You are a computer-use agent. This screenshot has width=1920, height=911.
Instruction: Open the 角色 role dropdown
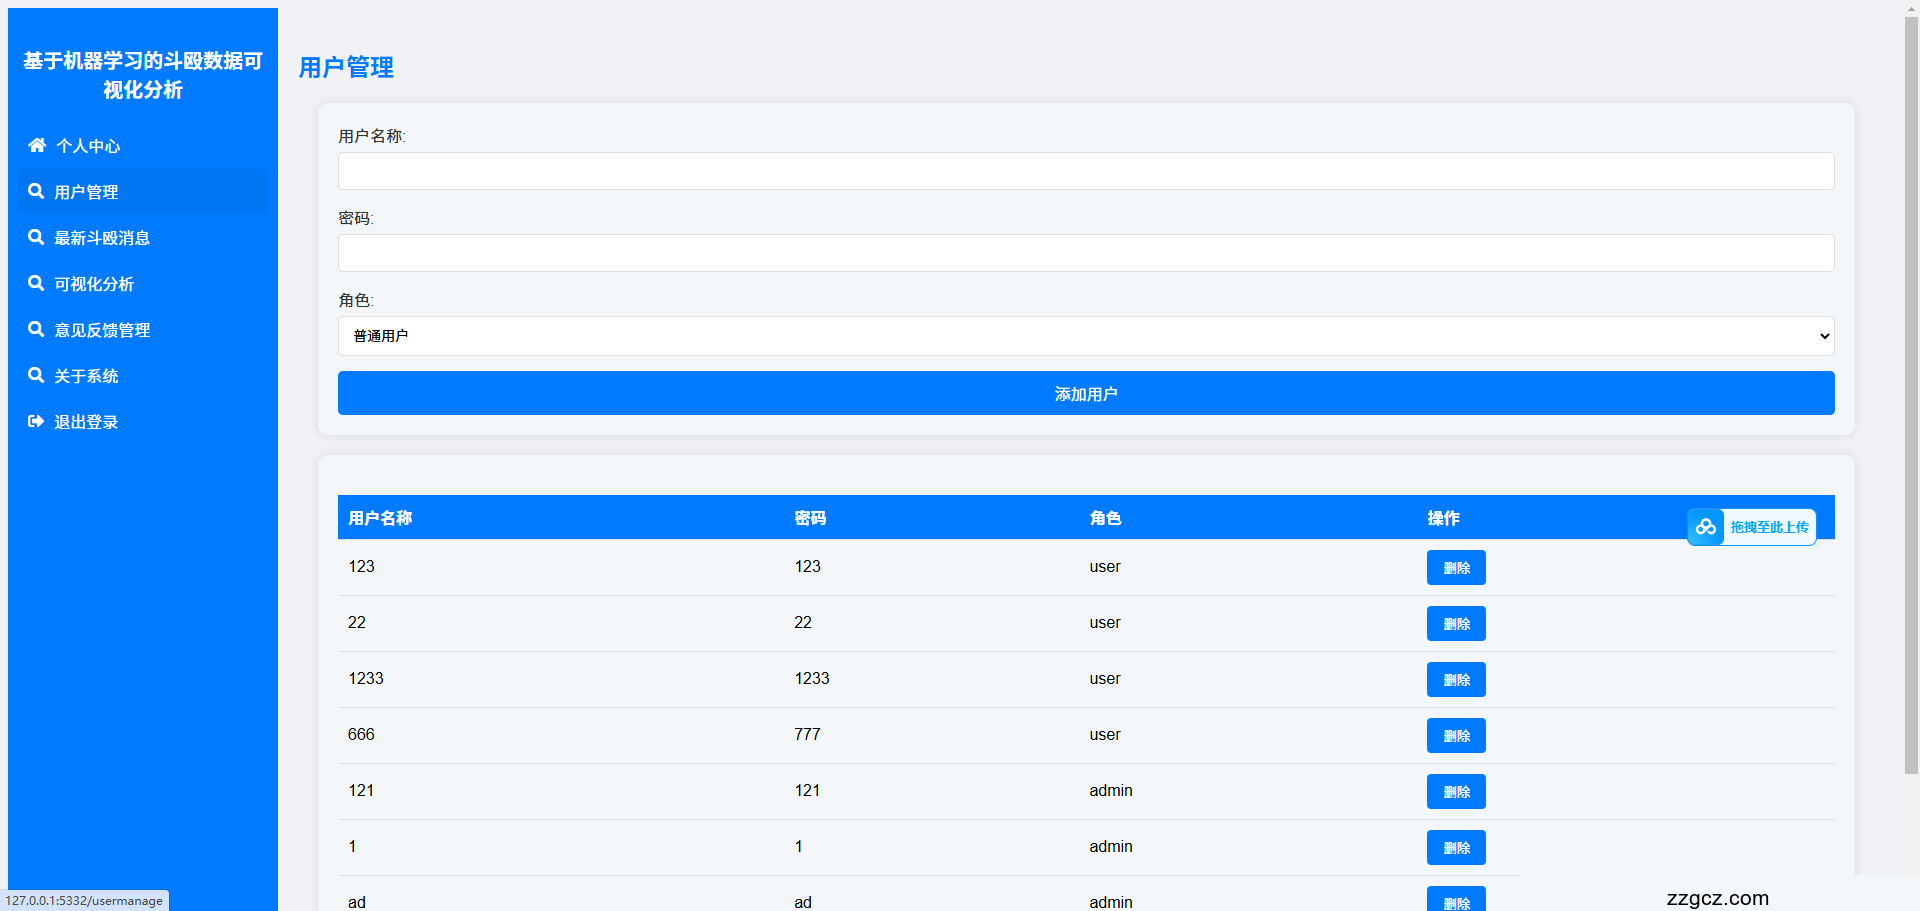[x=1085, y=336]
